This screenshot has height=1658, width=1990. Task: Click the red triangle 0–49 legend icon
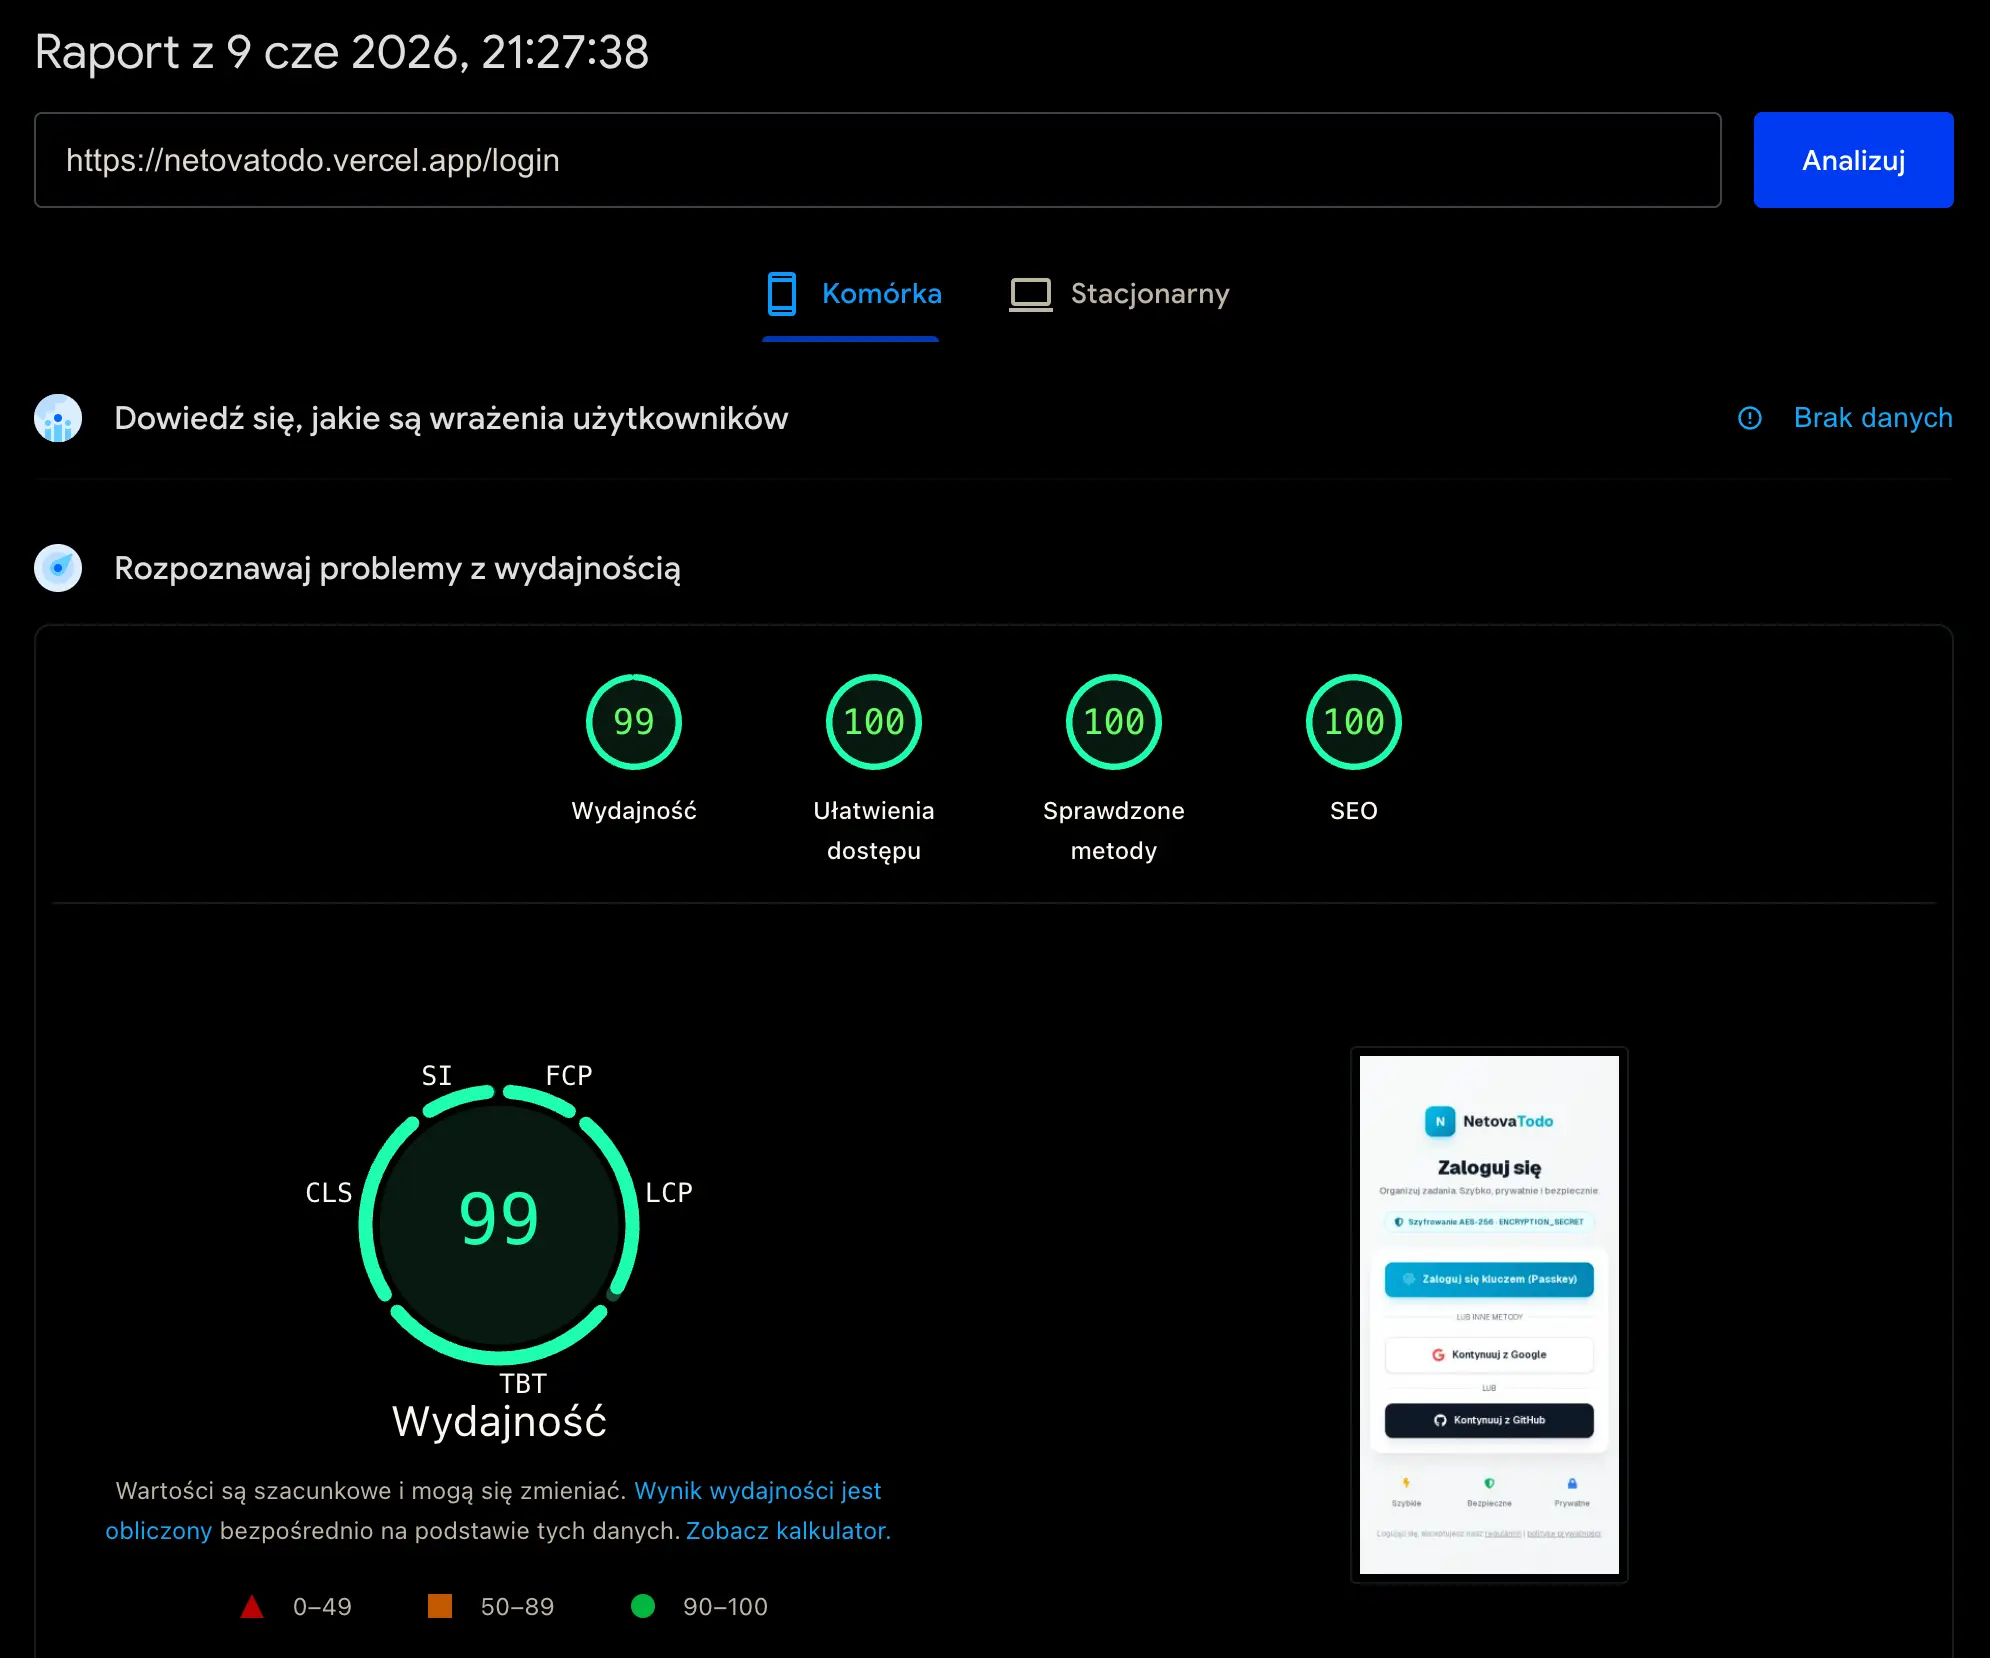coord(252,1607)
